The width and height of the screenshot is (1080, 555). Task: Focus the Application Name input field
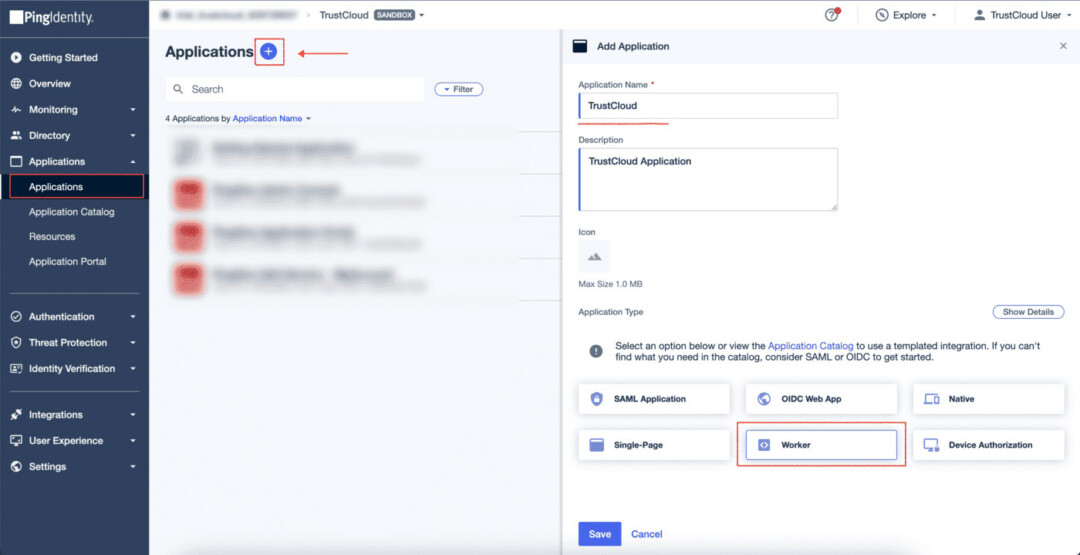click(x=708, y=106)
